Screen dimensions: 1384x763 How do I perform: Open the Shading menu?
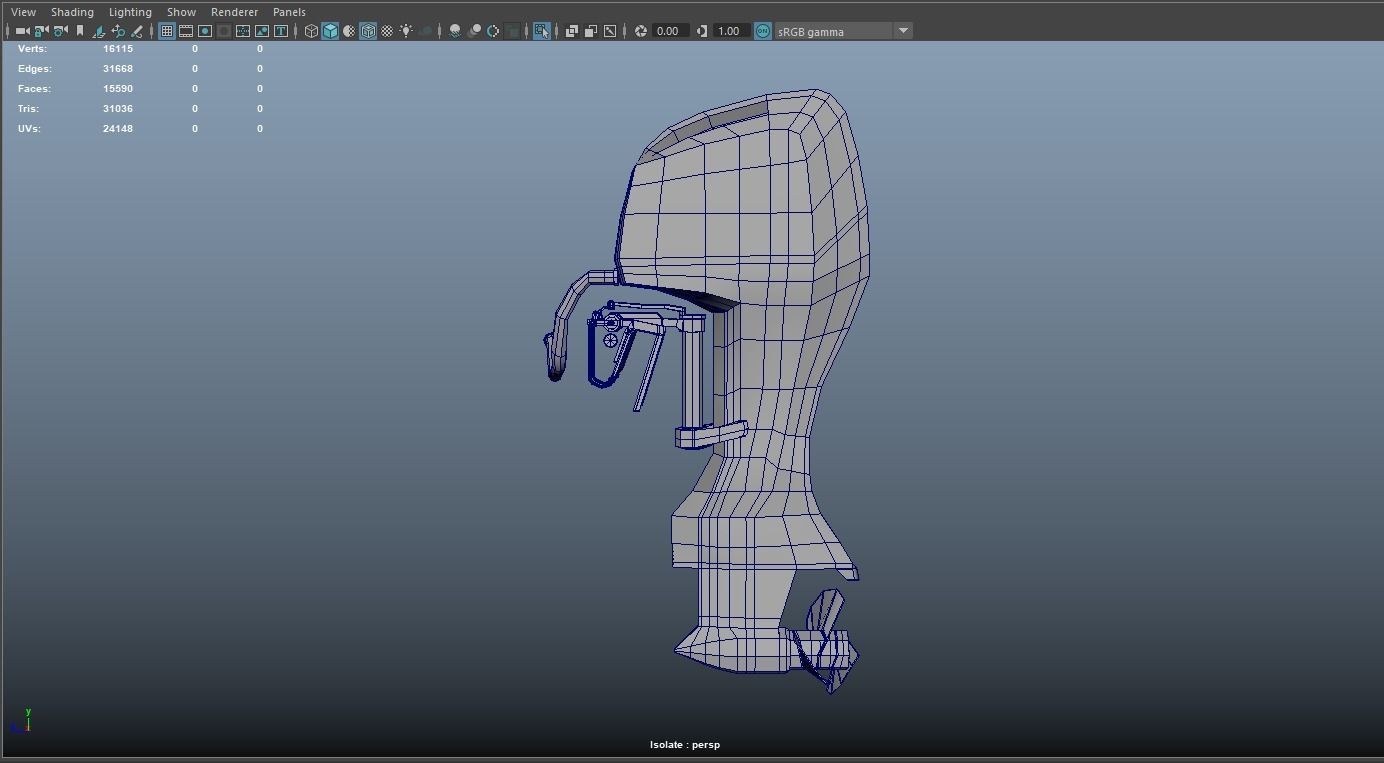coord(72,12)
